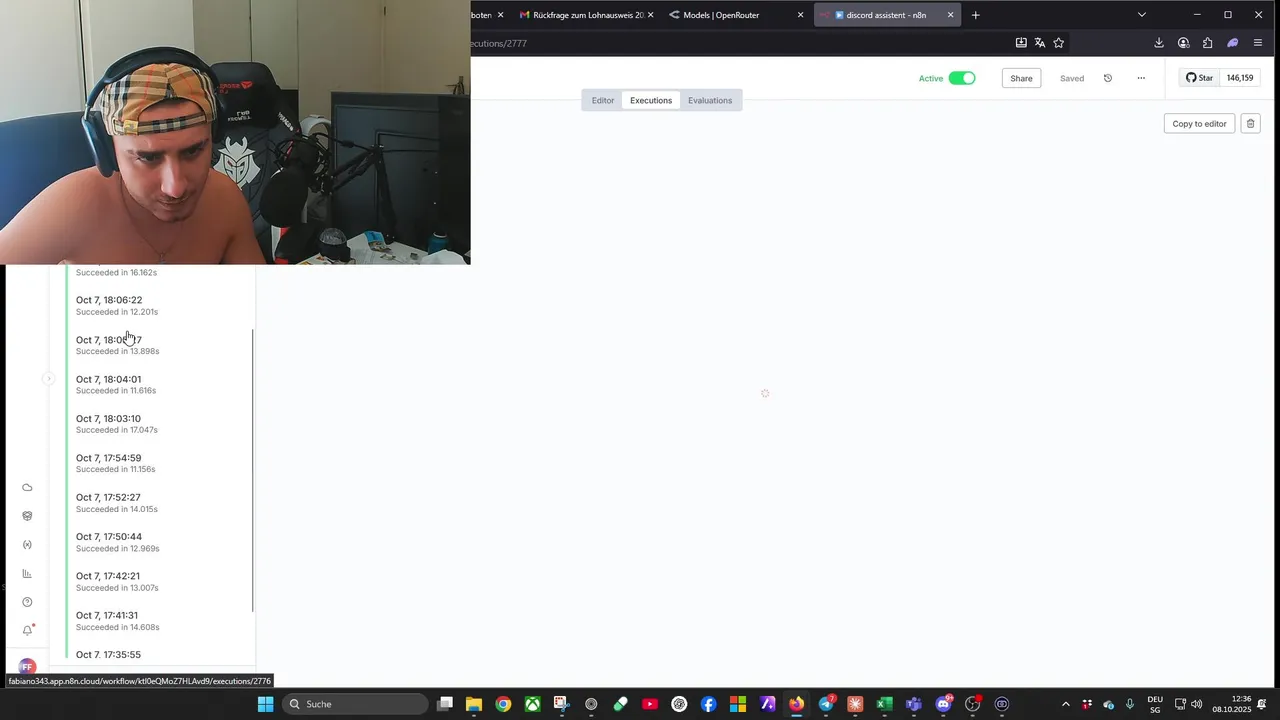The image size is (1280, 720).
Task: Open the insights chart icon in sidebar
Action: coord(27,574)
